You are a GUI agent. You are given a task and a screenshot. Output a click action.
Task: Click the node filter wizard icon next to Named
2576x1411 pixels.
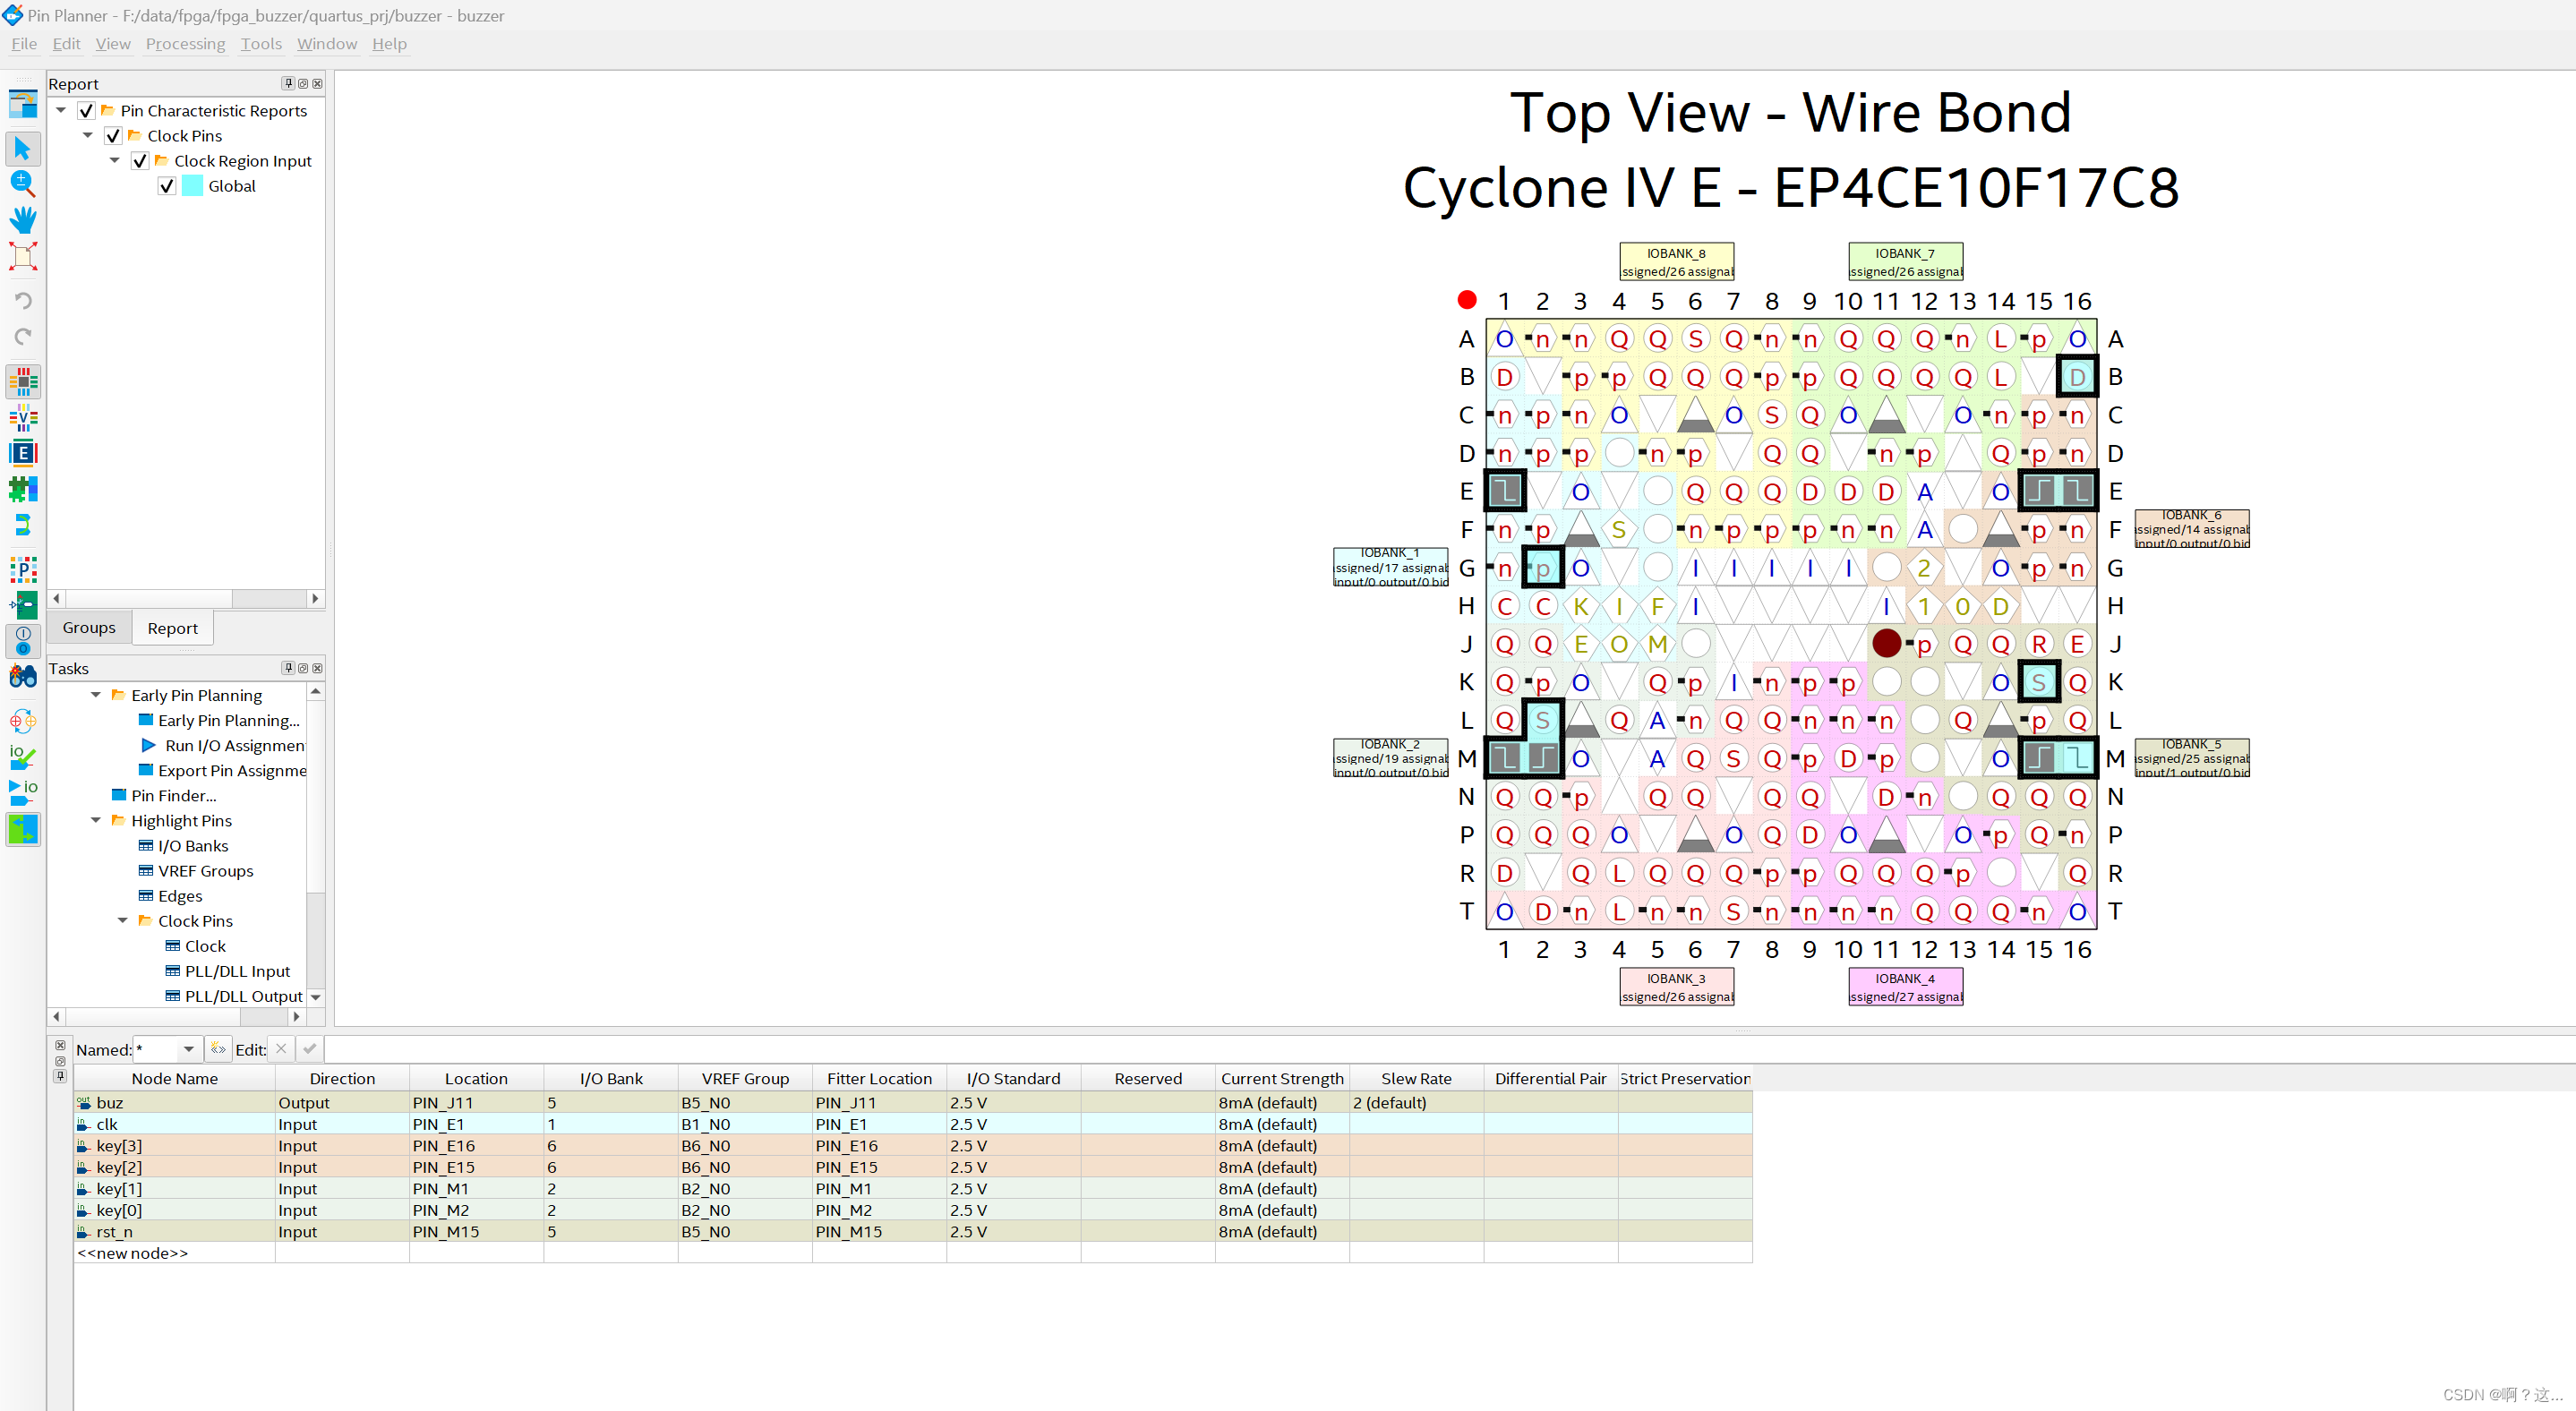[218, 1048]
